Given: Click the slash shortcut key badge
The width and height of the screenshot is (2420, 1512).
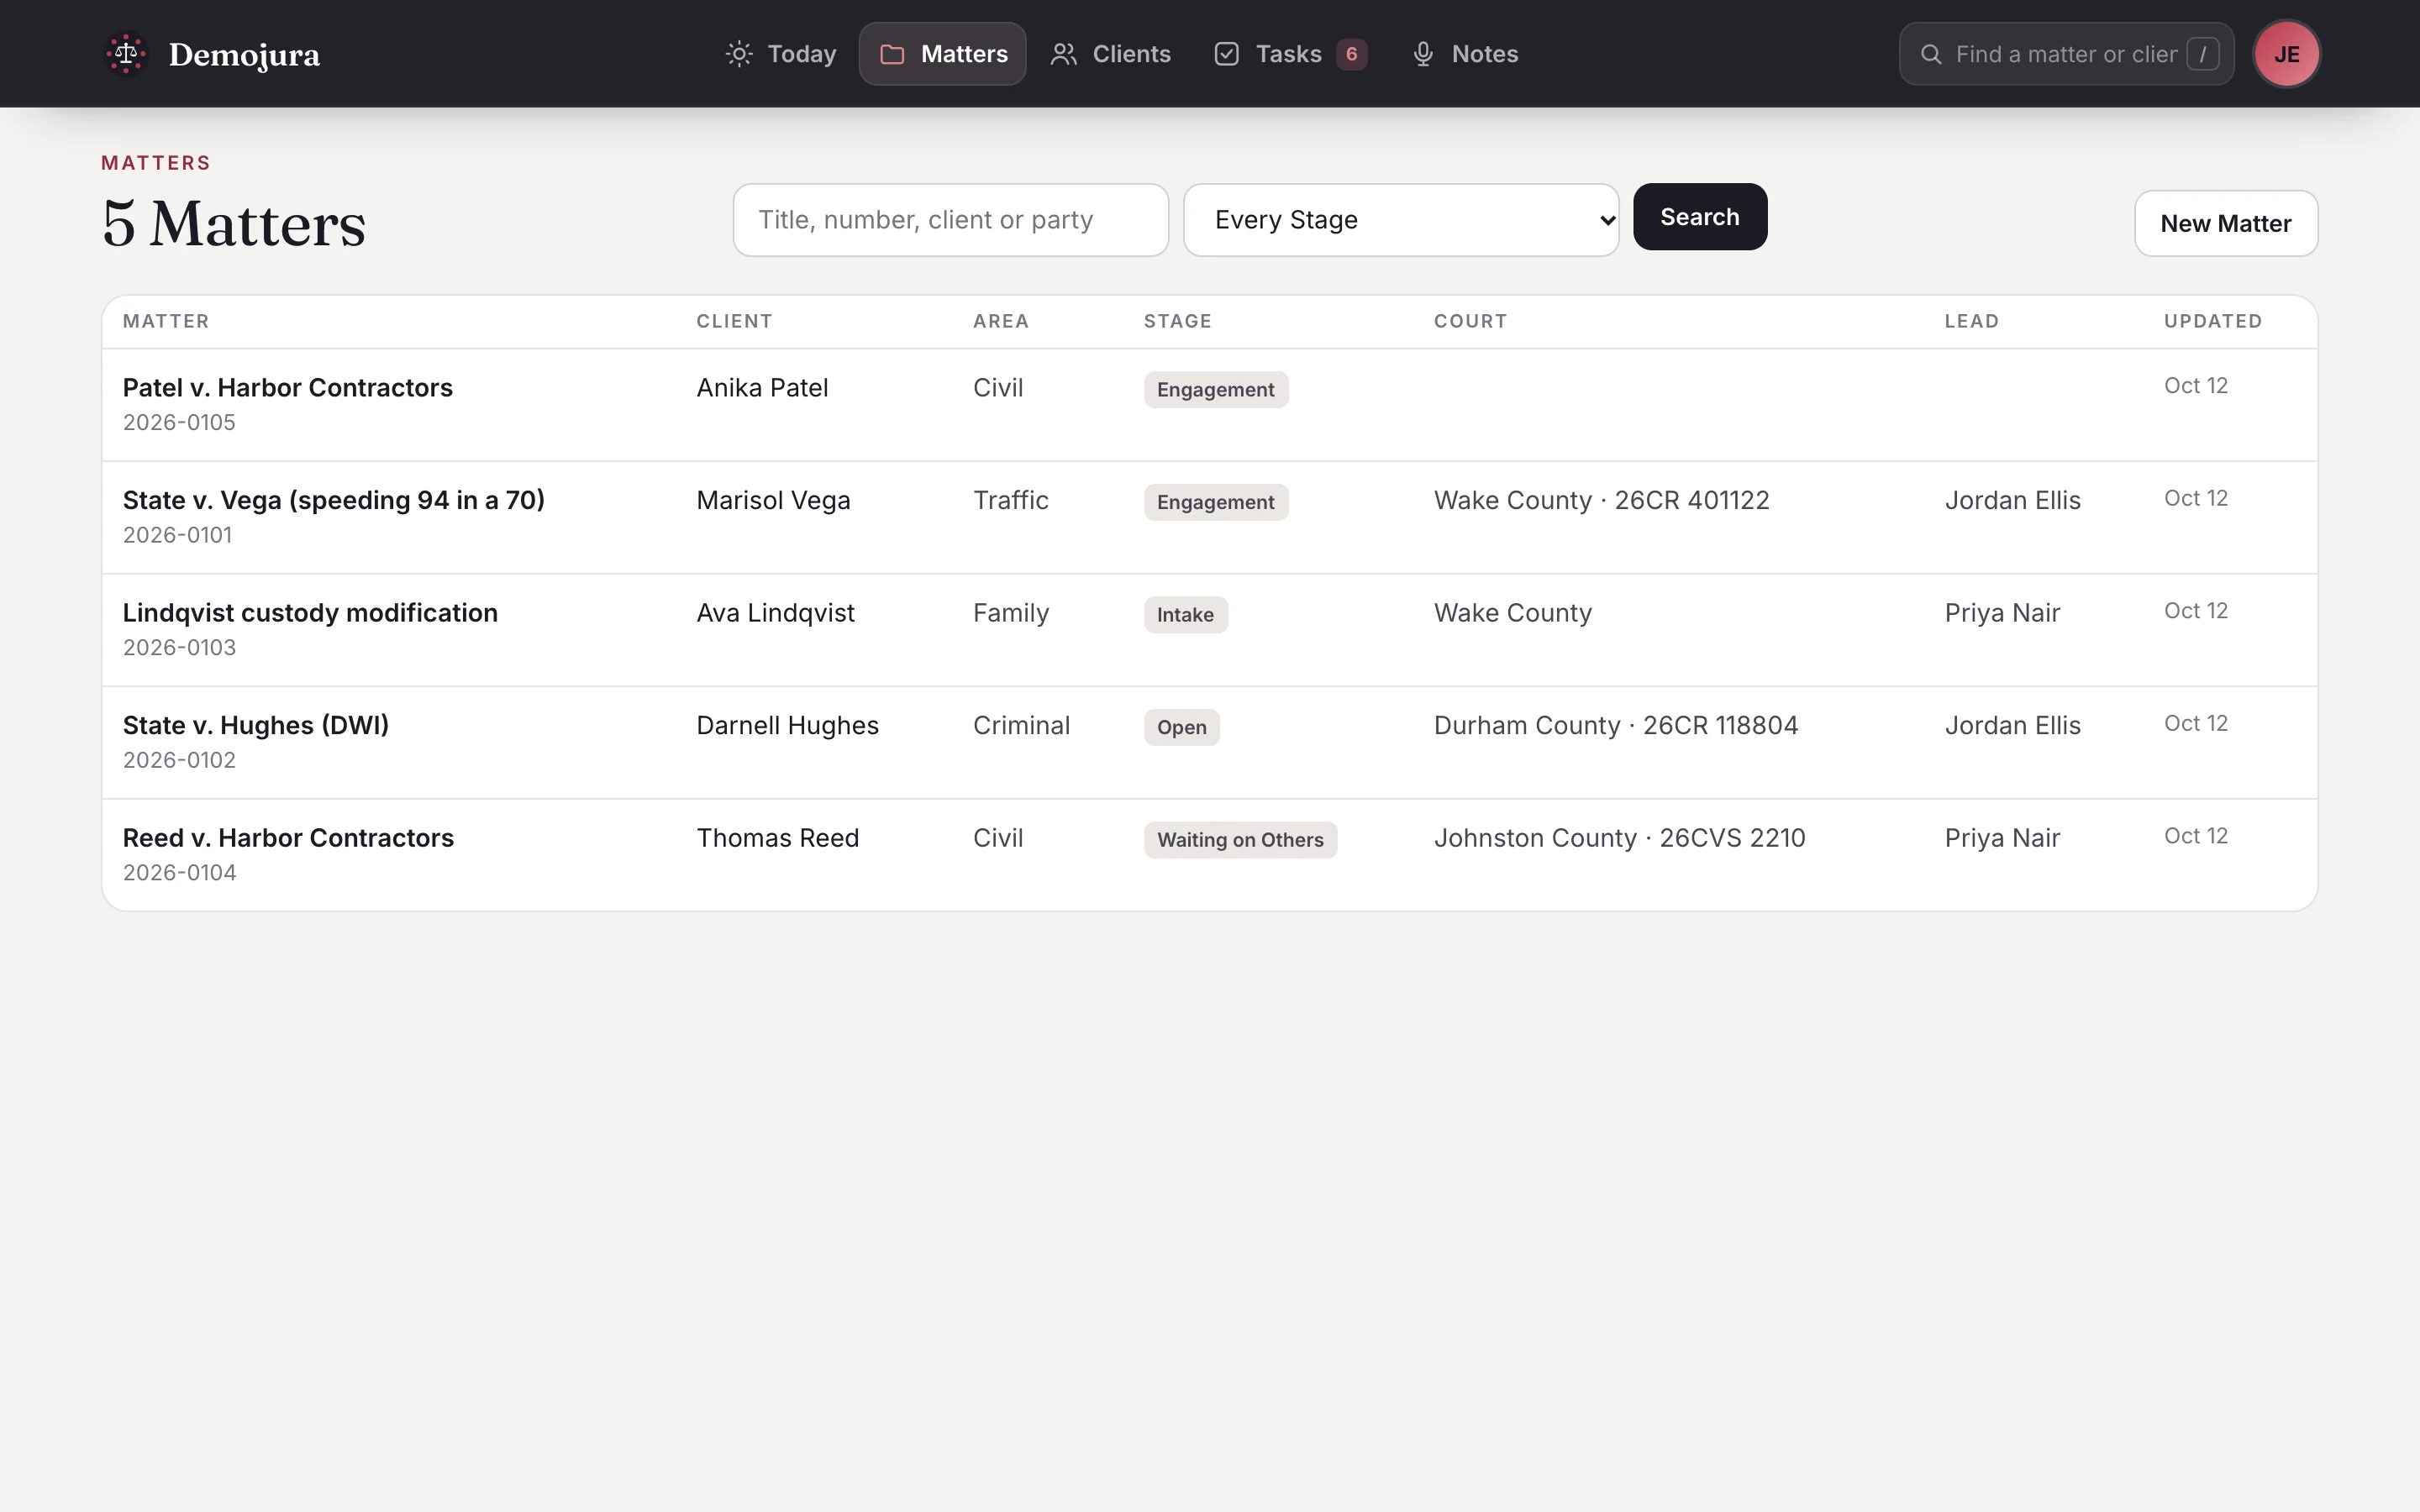Looking at the screenshot, I should click(2203, 54).
